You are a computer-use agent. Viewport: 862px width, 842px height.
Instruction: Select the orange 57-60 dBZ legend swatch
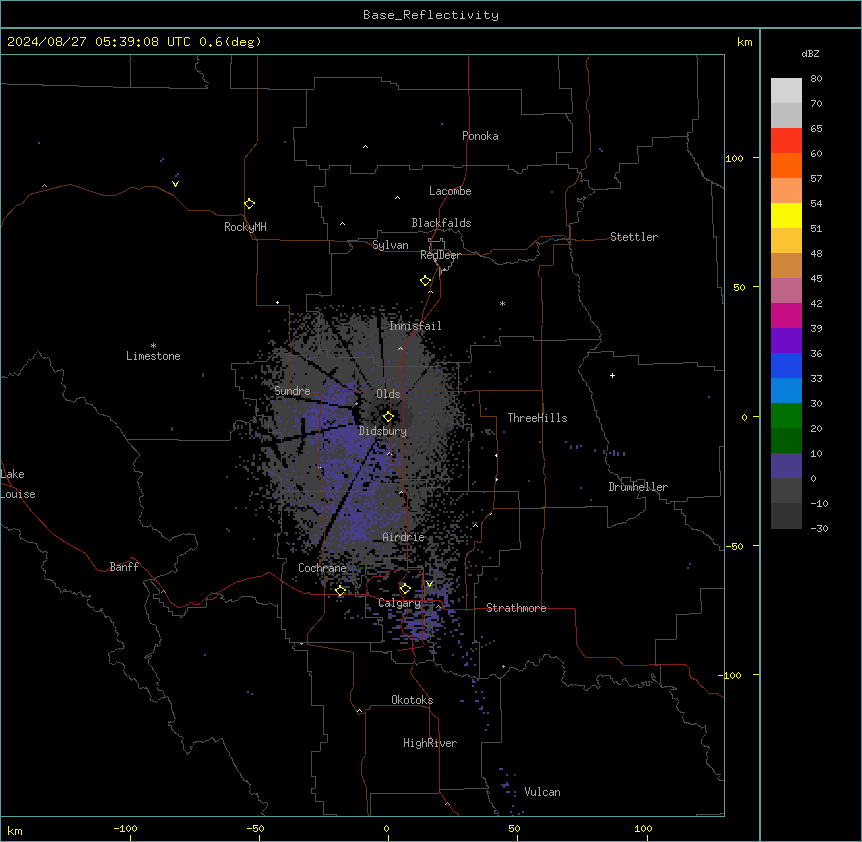tap(786, 165)
